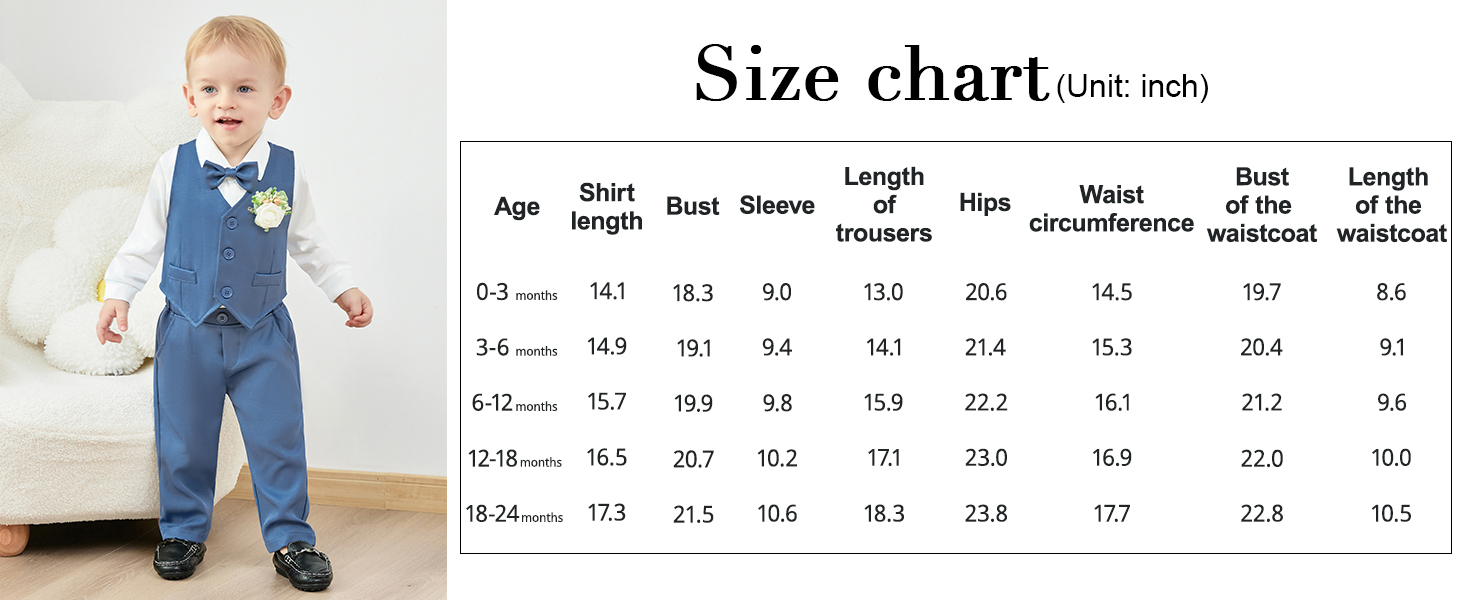The width and height of the screenshot is (1464, 600).
Task: Click the white flower boutonniere on vest
Action: click(269, 209)
